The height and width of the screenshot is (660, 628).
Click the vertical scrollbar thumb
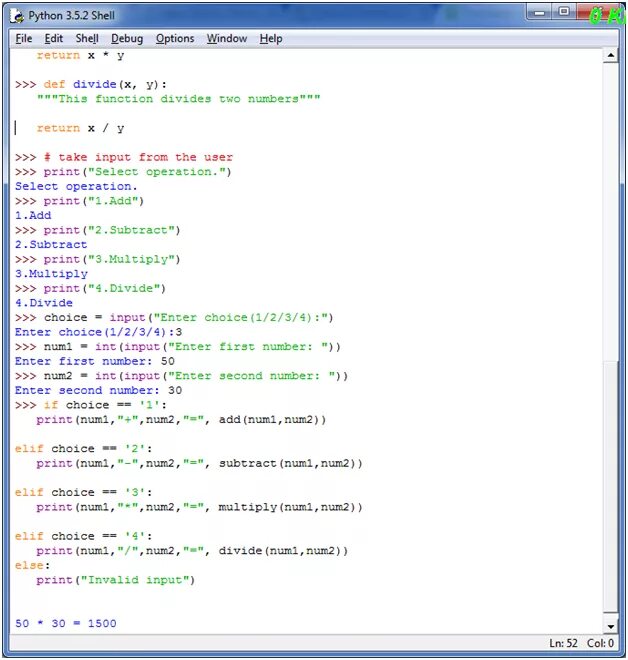(611, 486)
